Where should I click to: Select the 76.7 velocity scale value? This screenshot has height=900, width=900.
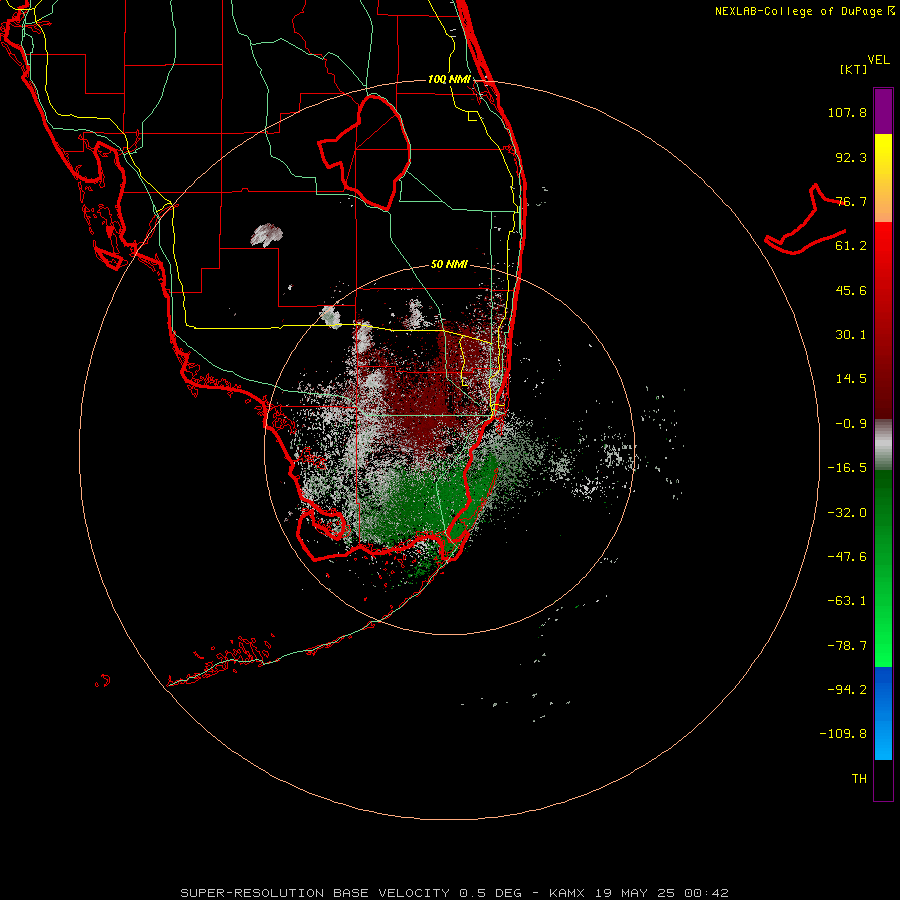[x=851, y=201]
